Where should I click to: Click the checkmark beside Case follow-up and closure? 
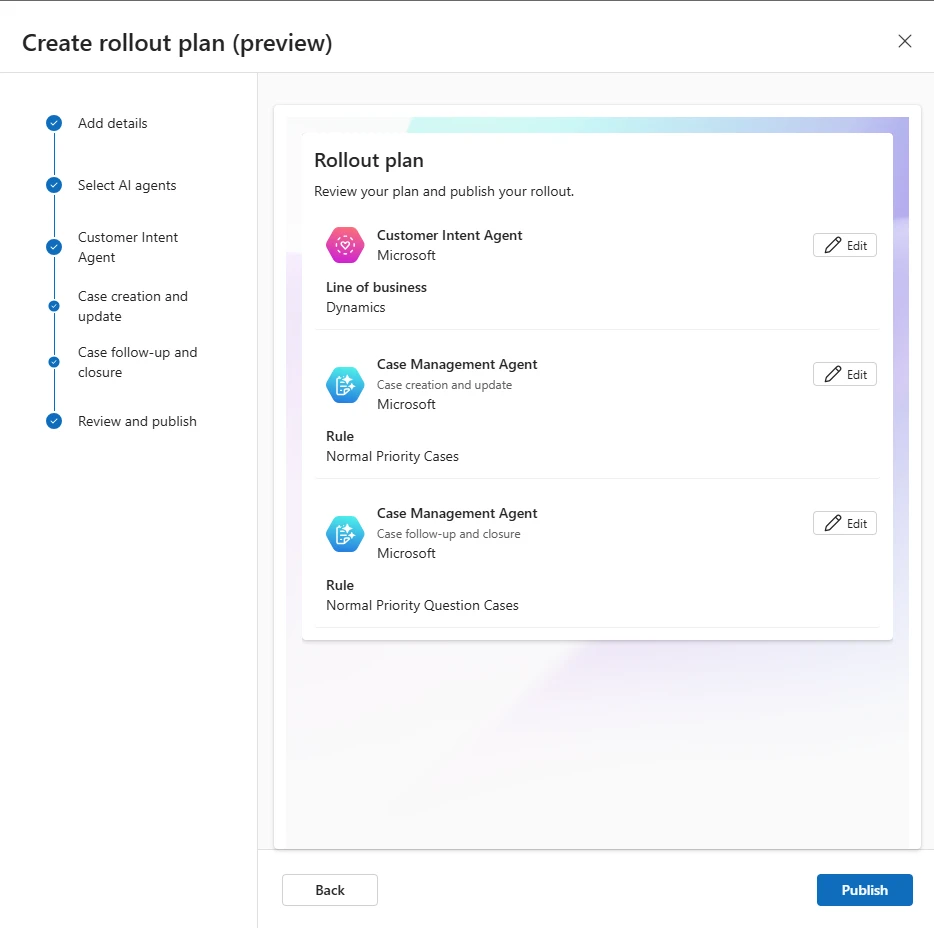click(53, 362)
